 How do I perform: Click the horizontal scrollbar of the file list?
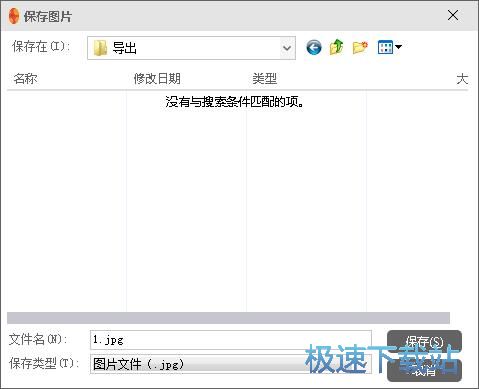[x=228, y=318]
